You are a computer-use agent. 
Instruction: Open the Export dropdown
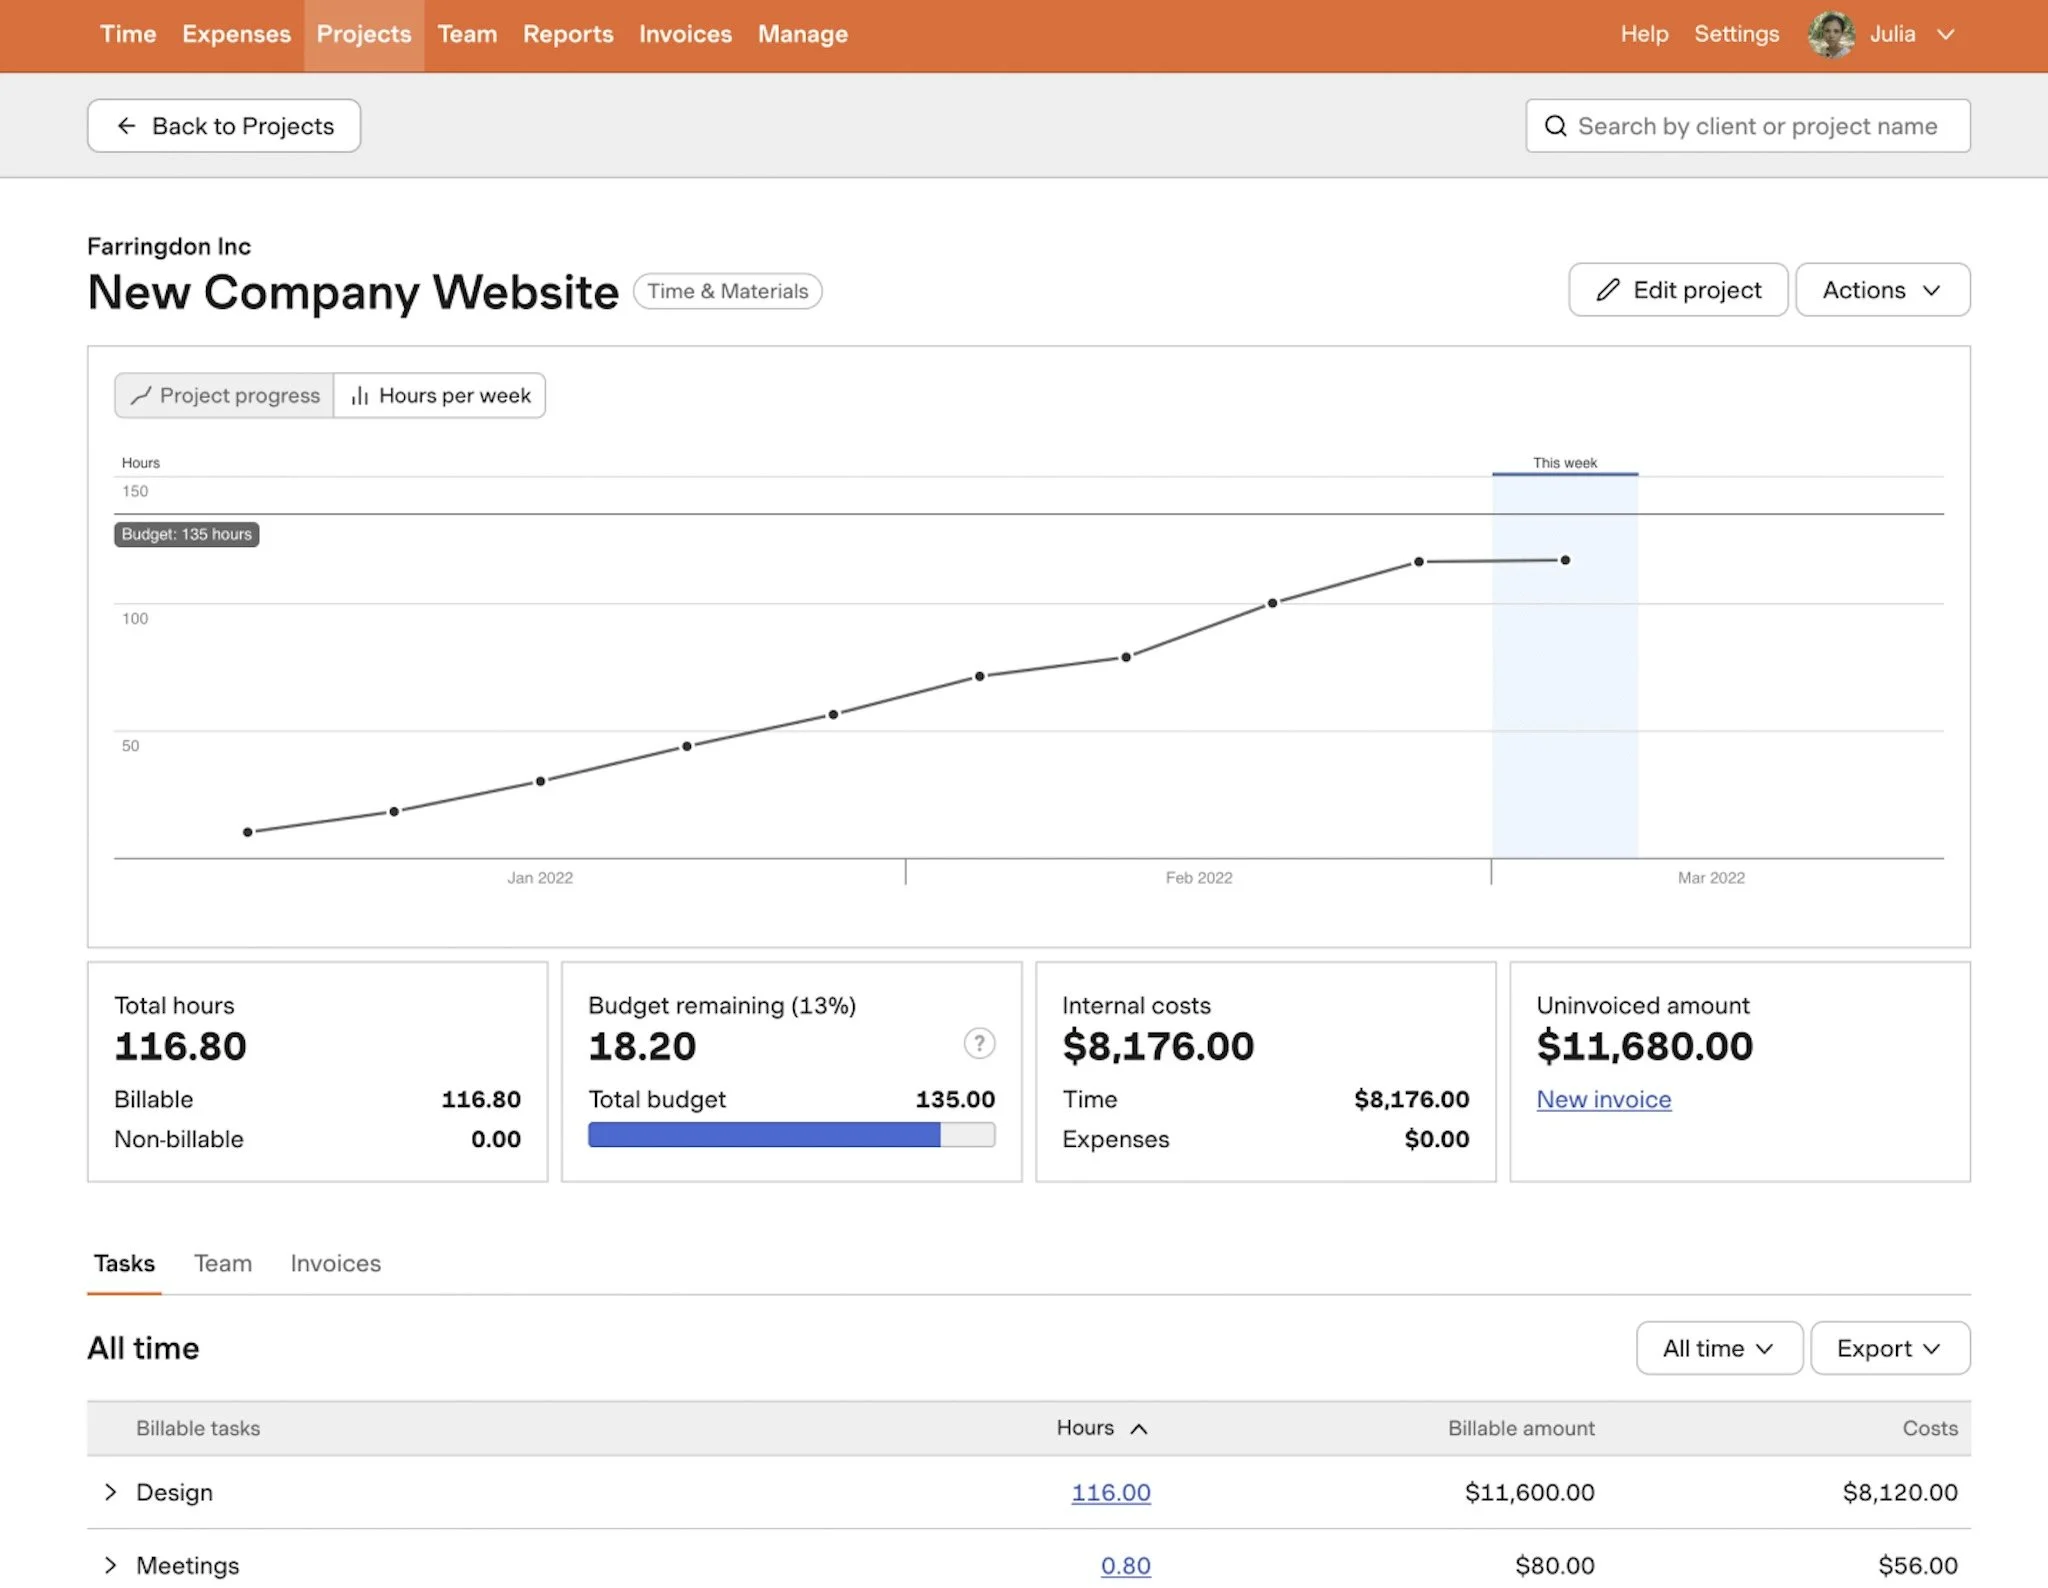pyautogui.click(x=1889, y=1348)
